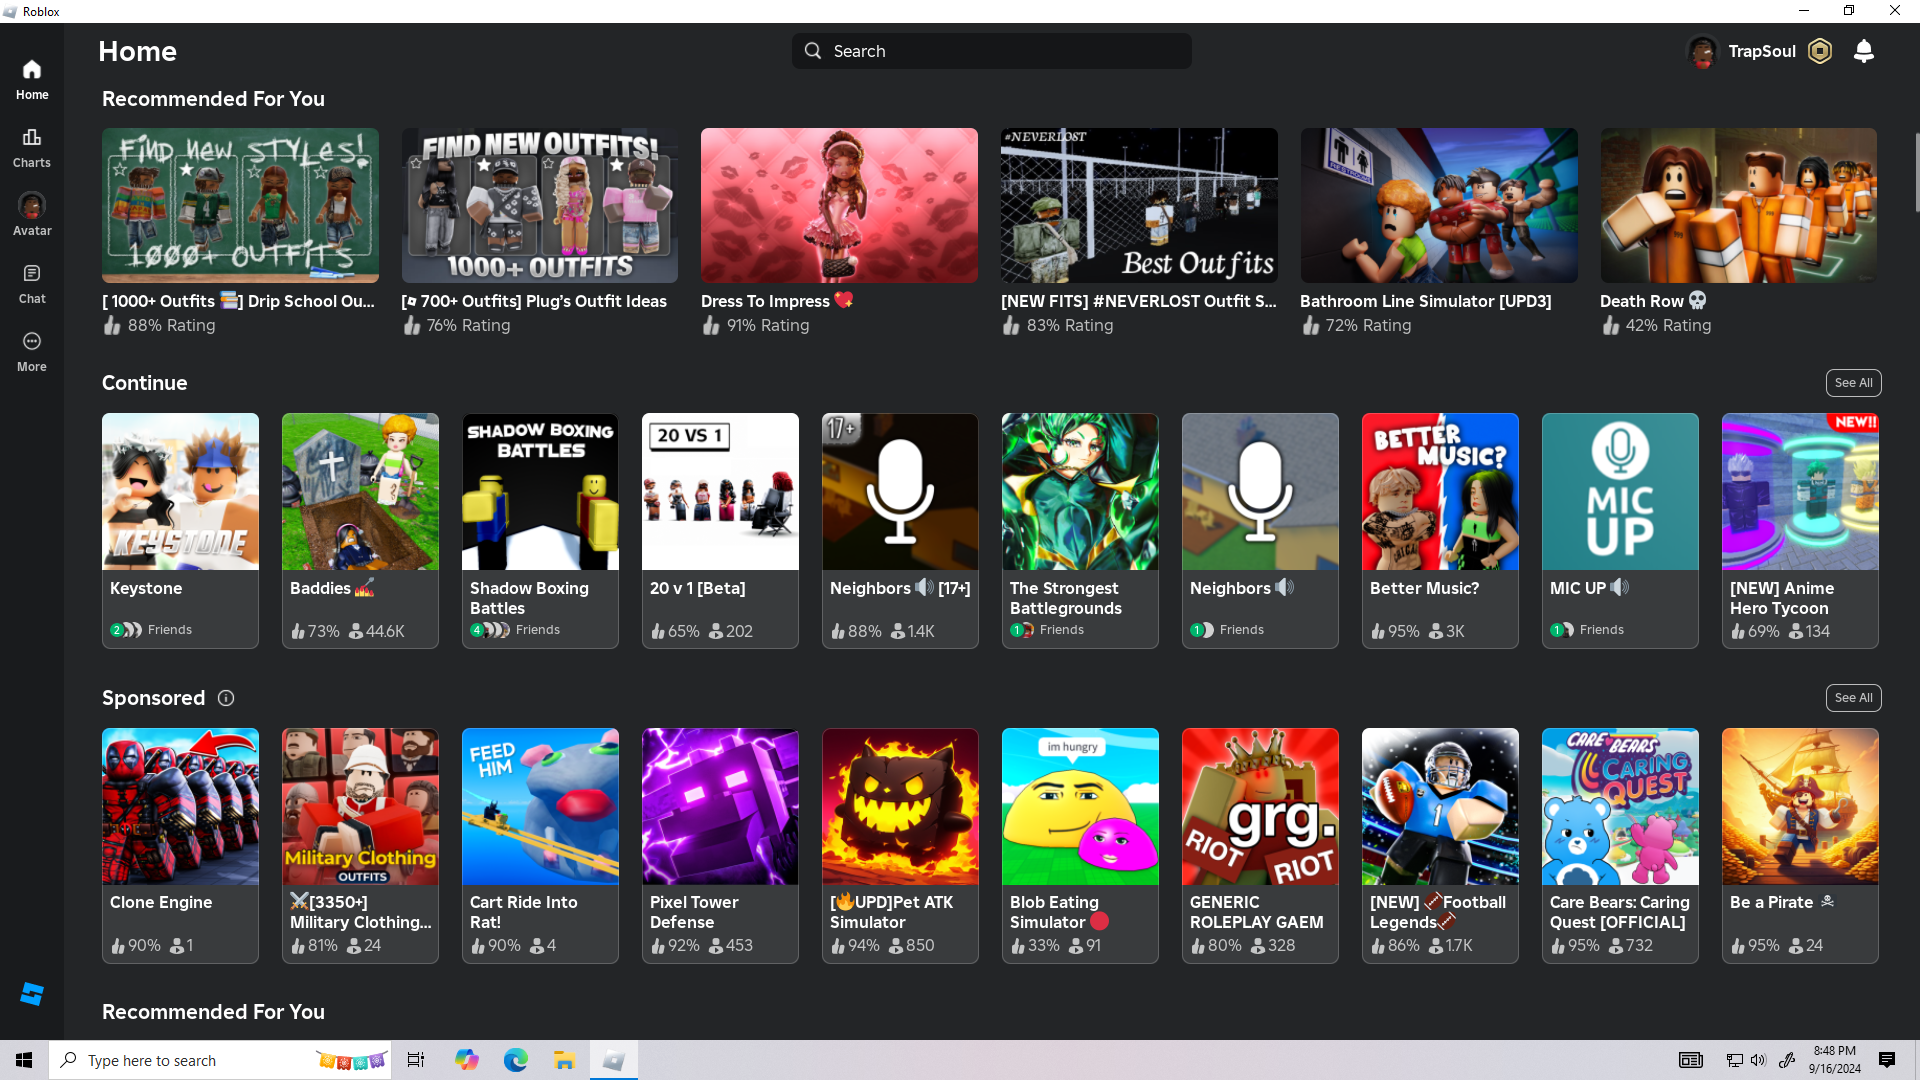Open Task View on the taskbar
Image resolution: width=1920 pixels, height=1080 pixels.
pos(416,1060)
